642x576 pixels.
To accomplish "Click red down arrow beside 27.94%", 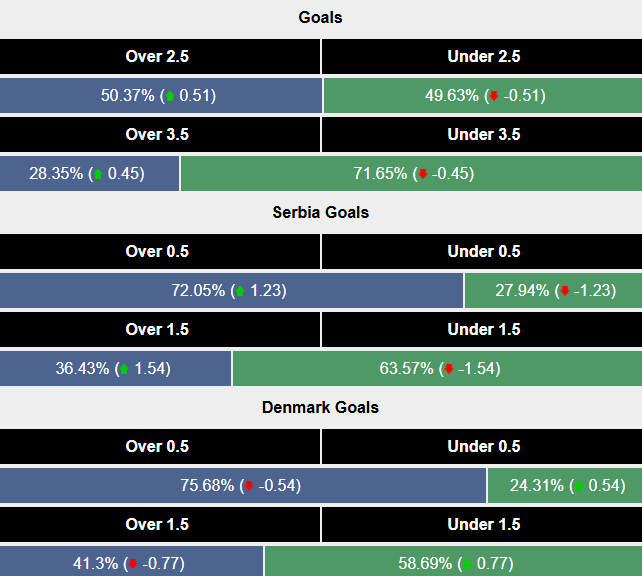I will (564, 292).
